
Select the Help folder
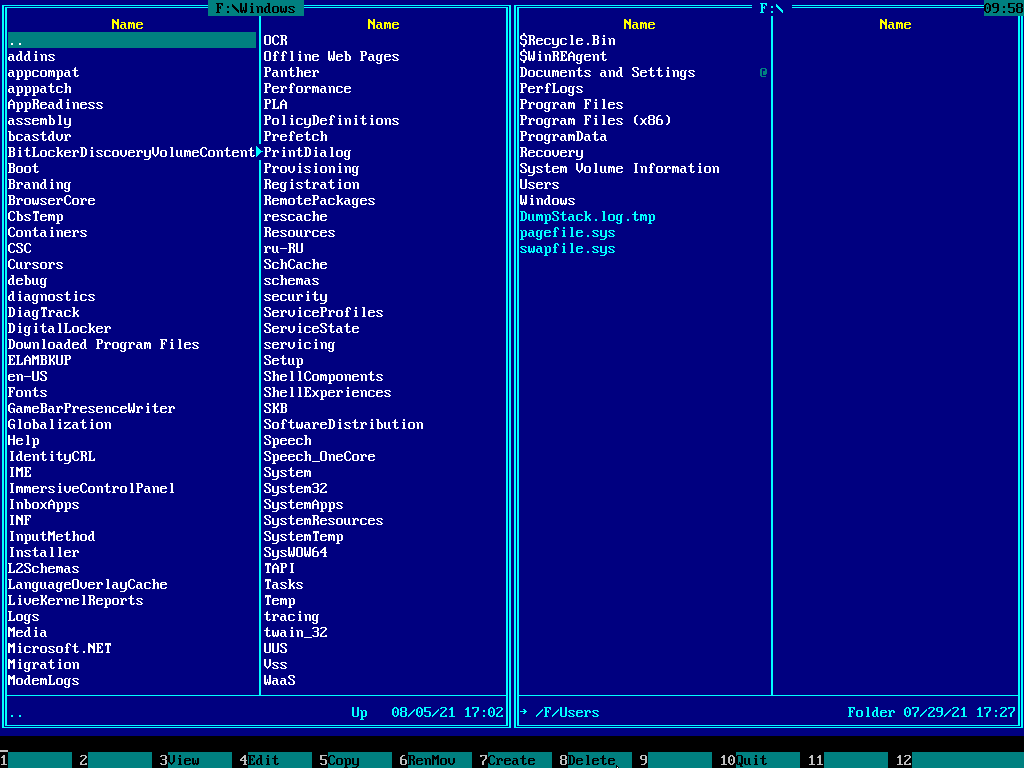click(x=24, y=441)
